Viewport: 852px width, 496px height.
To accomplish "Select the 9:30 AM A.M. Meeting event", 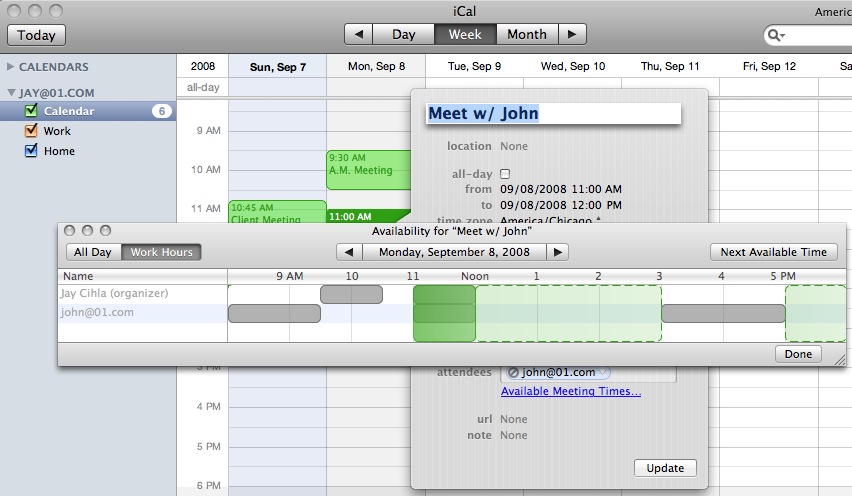I will (368, 170).
